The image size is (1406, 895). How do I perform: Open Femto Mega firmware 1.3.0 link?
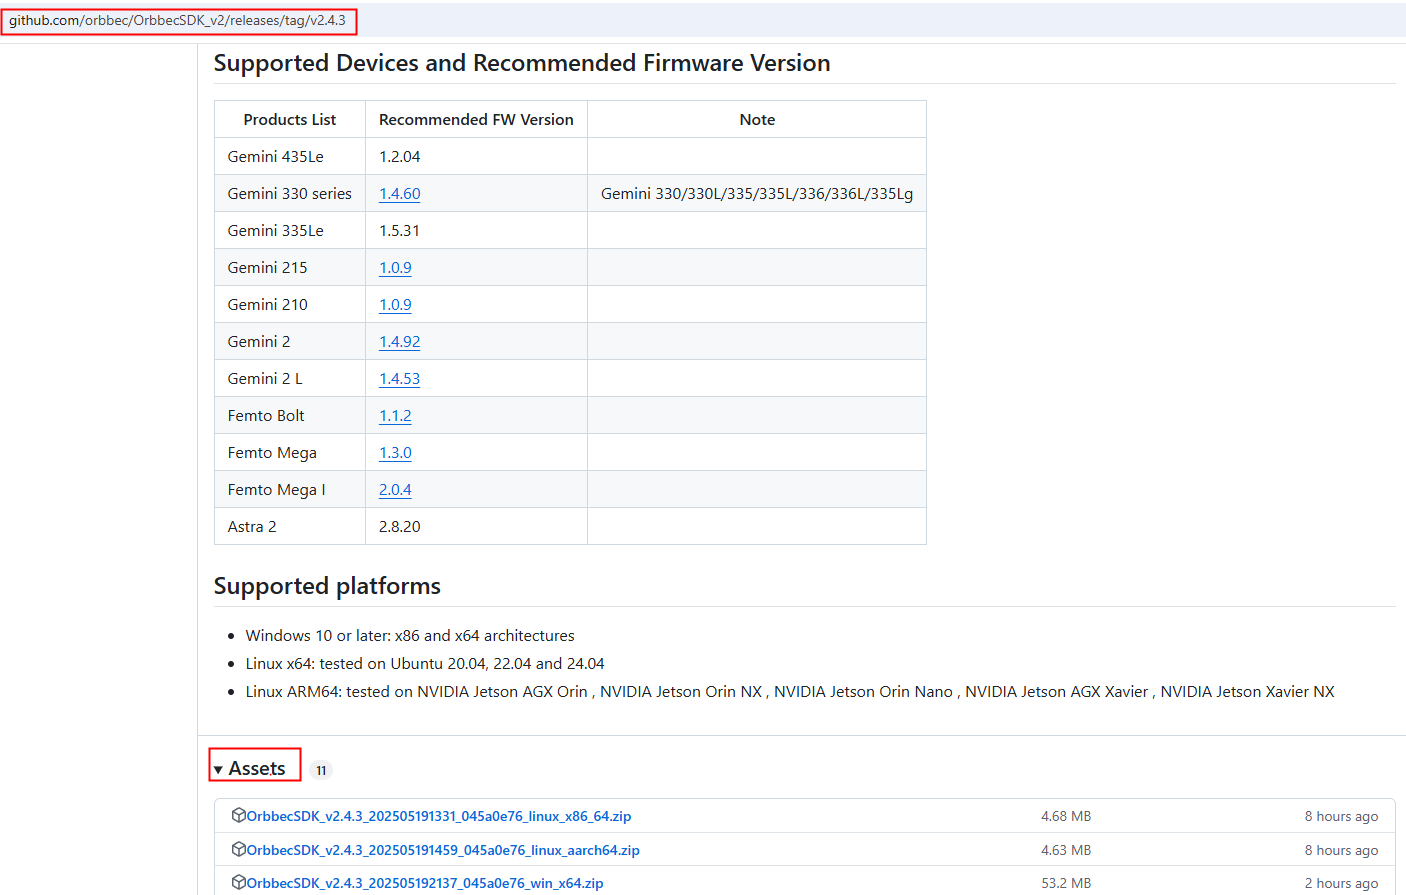395,453
